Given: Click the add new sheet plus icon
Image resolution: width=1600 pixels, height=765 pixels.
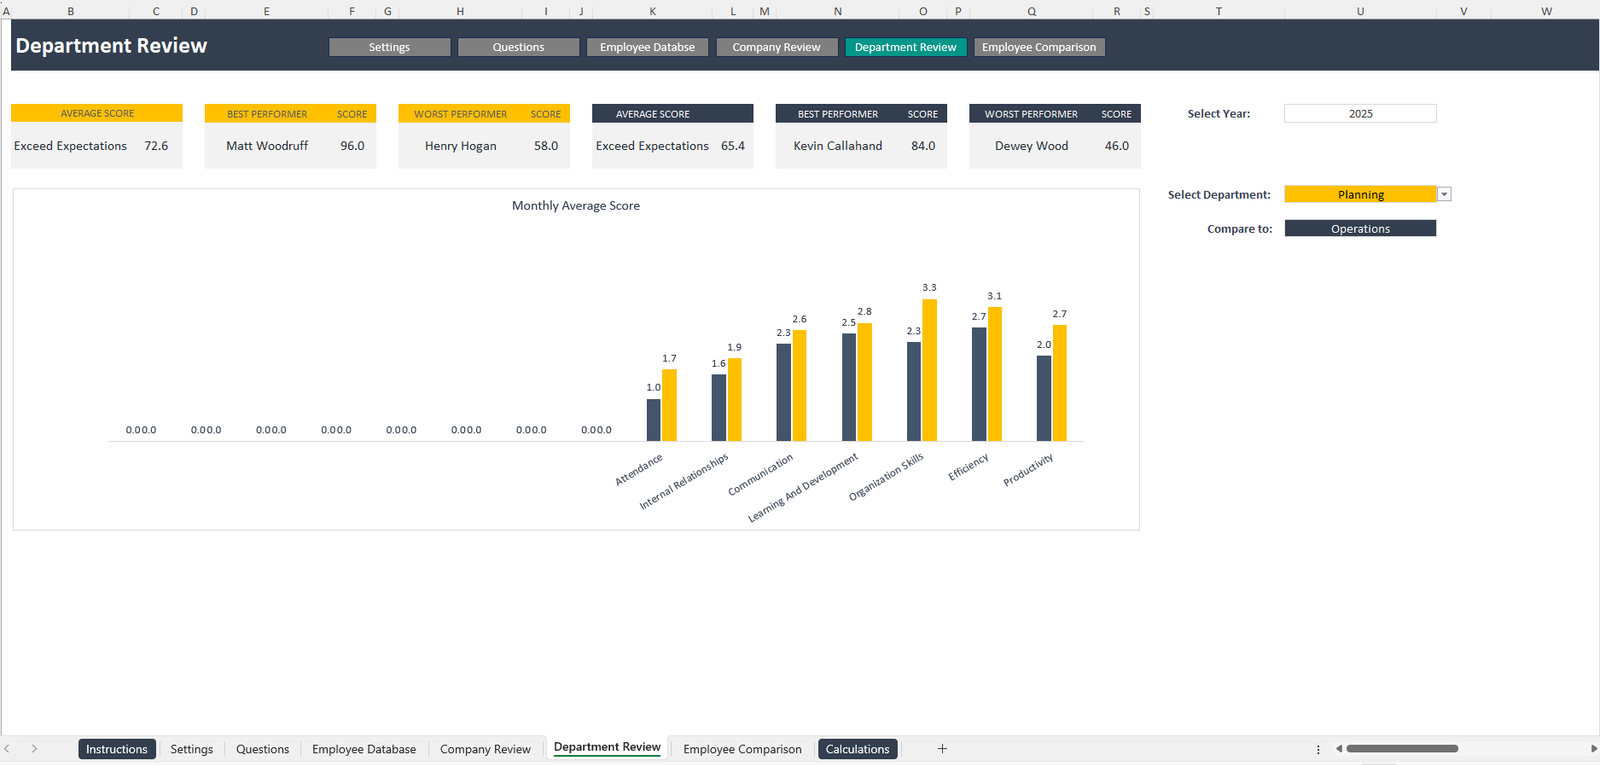Looking at the screenshot, I should pos(942,749).
